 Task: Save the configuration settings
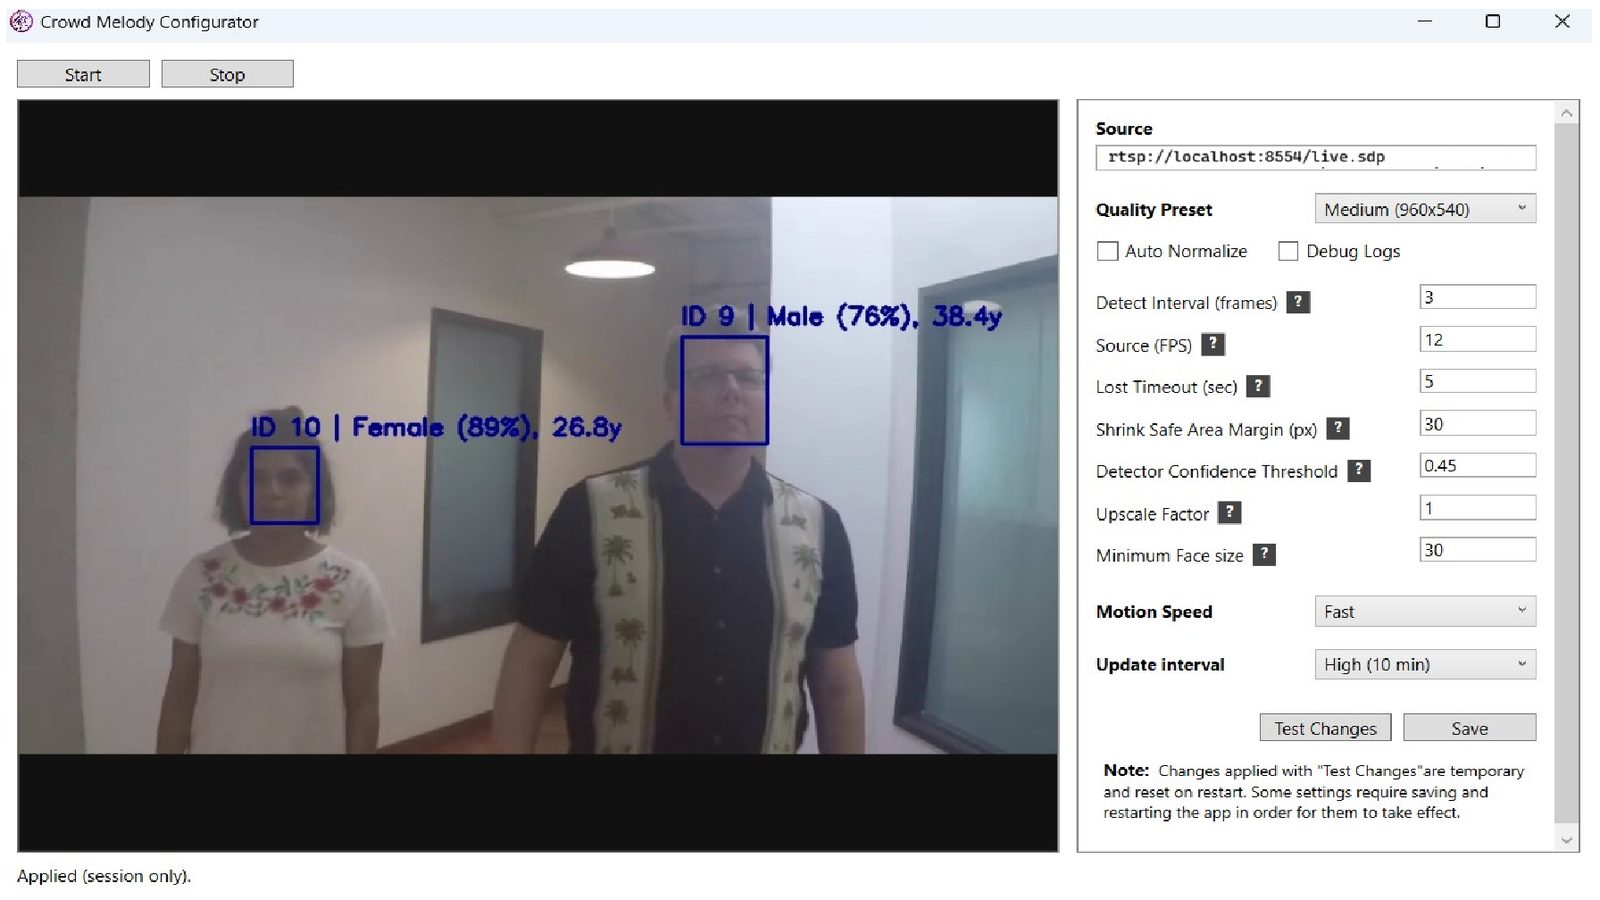point(1469,728)
